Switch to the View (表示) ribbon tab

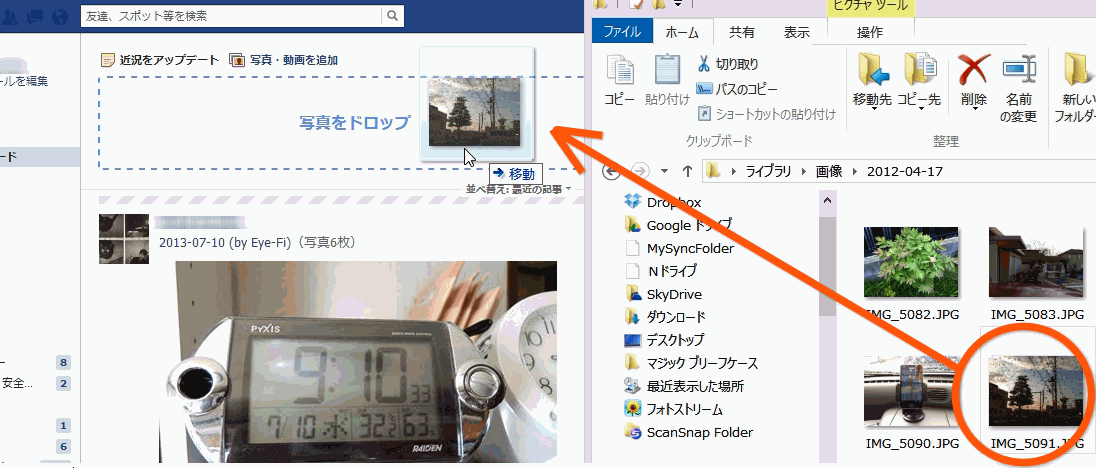pyautogui.click(x=797, y=32)
